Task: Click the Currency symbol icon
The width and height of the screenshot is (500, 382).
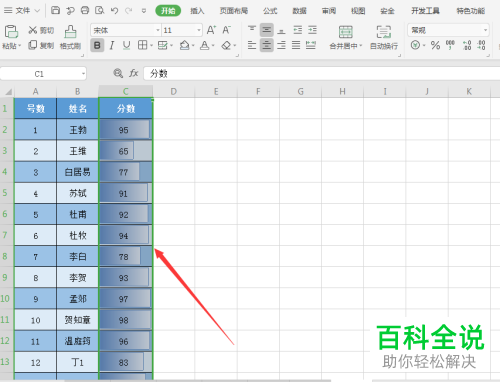Action: pyautogui.click(x=415, y=45)
